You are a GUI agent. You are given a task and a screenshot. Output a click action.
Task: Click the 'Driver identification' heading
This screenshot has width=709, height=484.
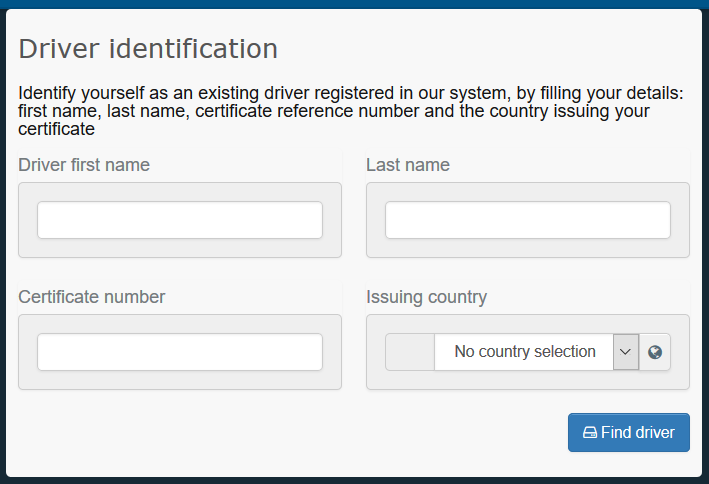tap(148, 49)
